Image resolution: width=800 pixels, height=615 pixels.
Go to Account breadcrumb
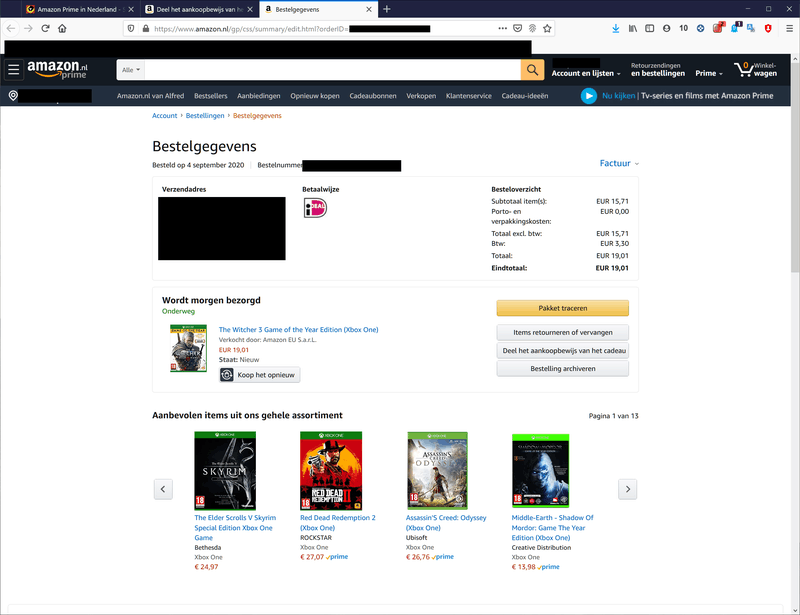click(x=165, y=116)
